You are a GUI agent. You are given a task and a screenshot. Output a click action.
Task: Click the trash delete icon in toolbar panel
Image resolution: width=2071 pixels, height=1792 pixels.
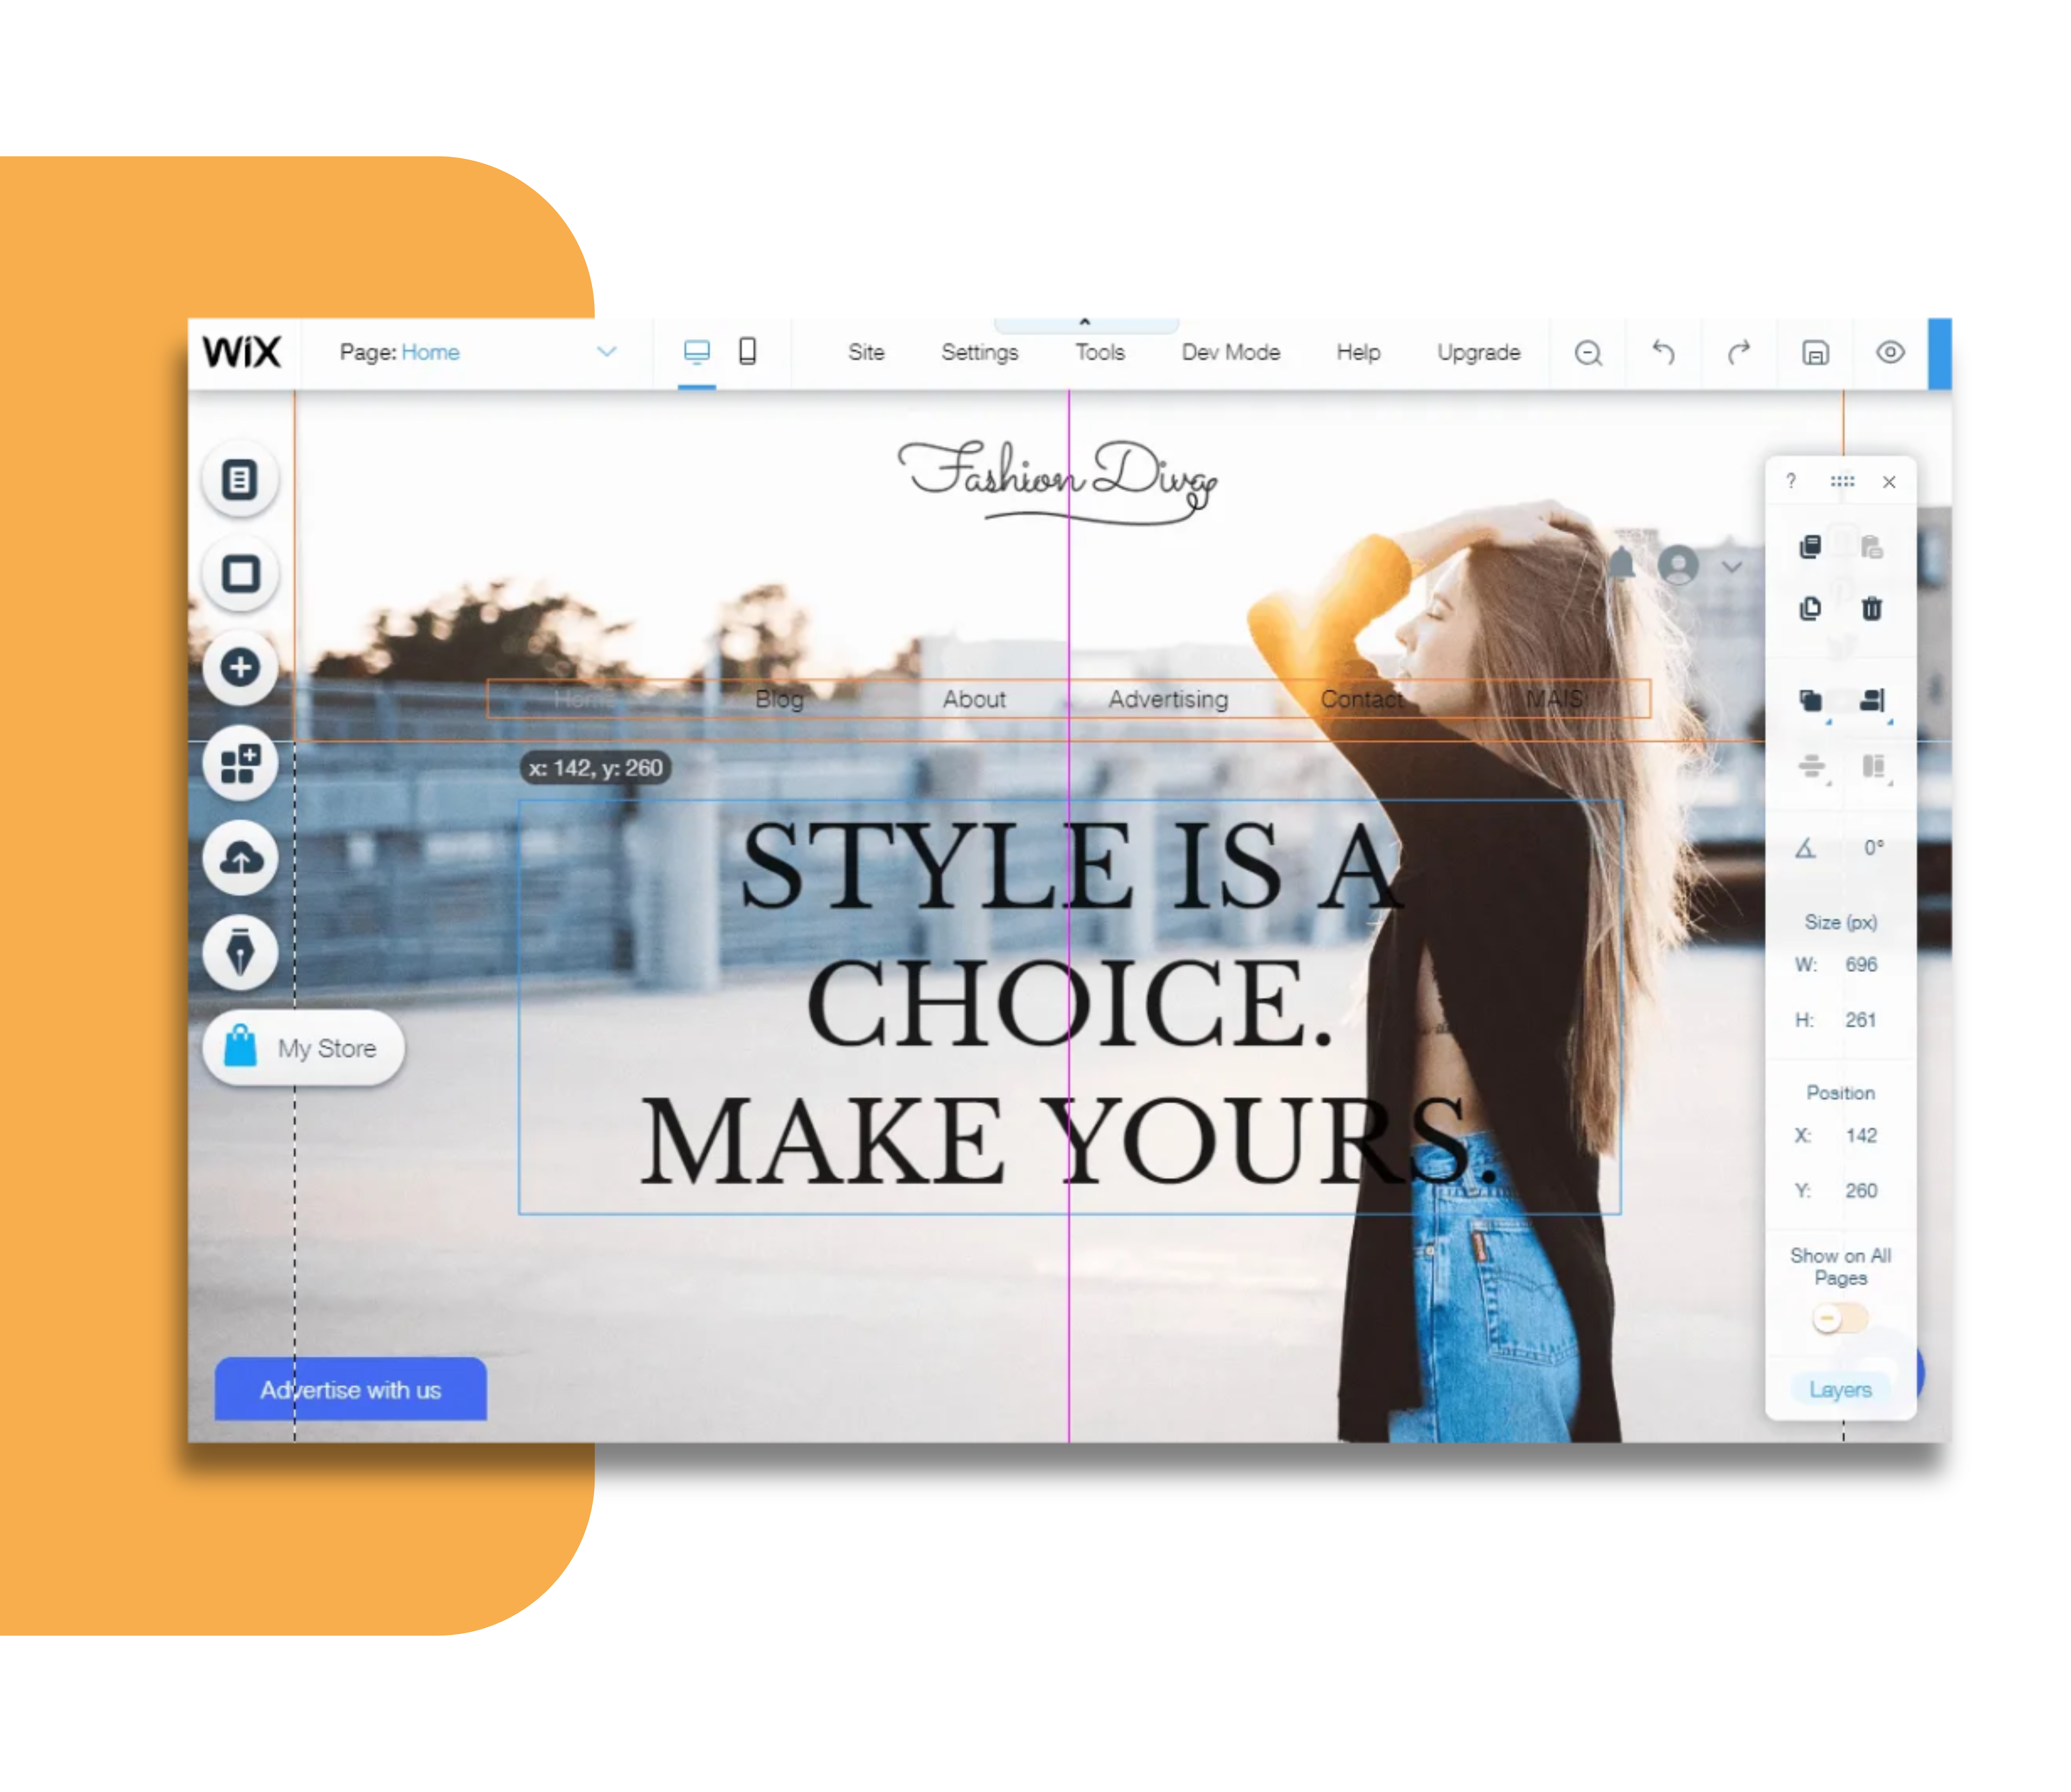click(x=1871, y=608)
